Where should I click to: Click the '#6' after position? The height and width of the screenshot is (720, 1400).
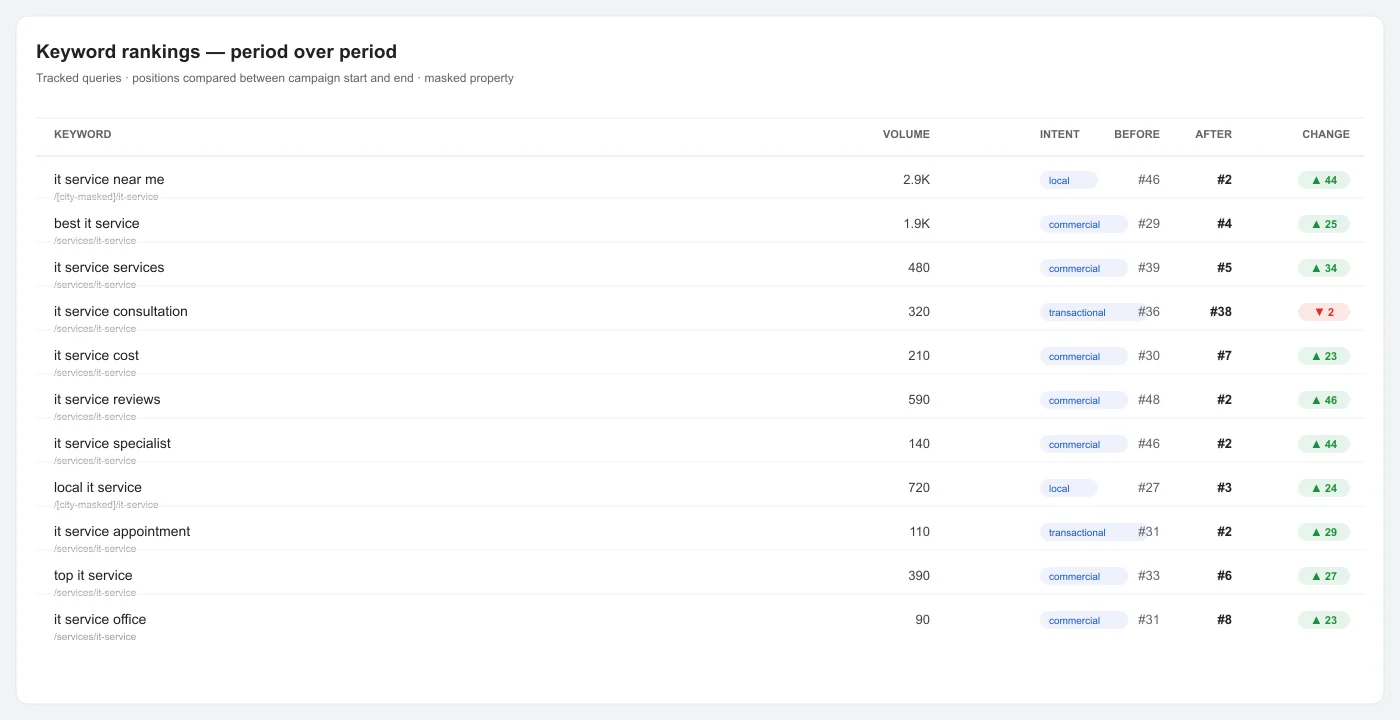click(x=1224, y=575)
